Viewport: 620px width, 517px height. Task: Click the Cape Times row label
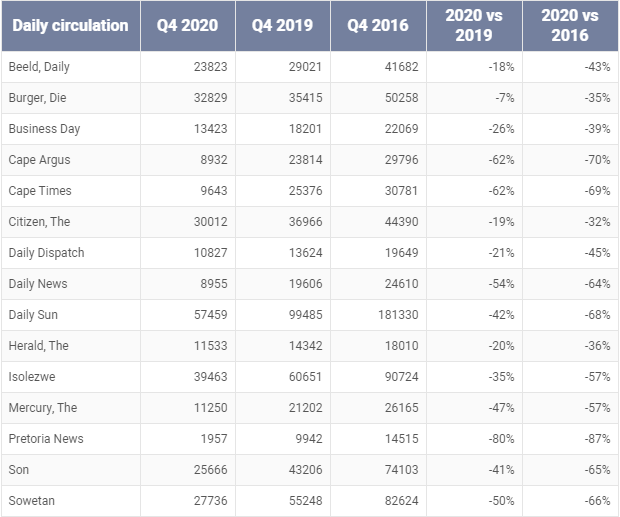[40, 191]
